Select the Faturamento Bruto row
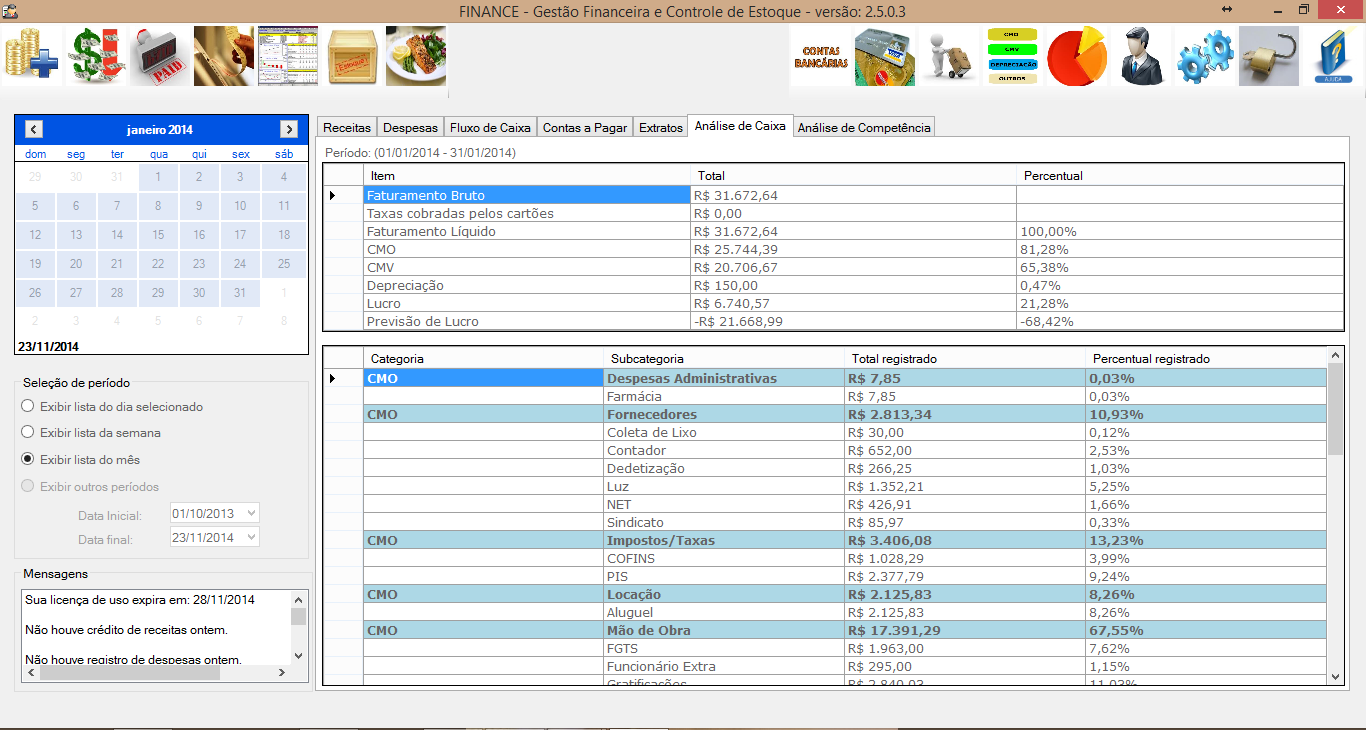The image size is (1366, 730). pos(833,195)
